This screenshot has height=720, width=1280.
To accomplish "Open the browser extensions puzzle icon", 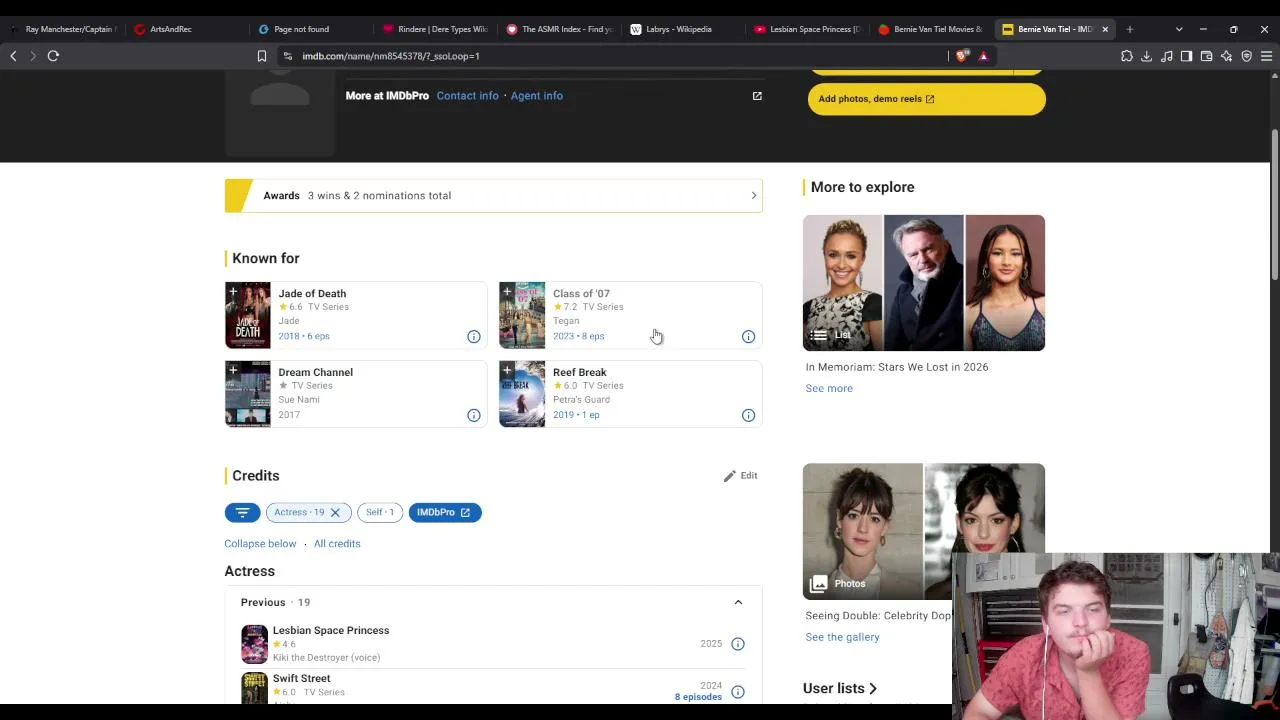I will (x=1127, y=56).
